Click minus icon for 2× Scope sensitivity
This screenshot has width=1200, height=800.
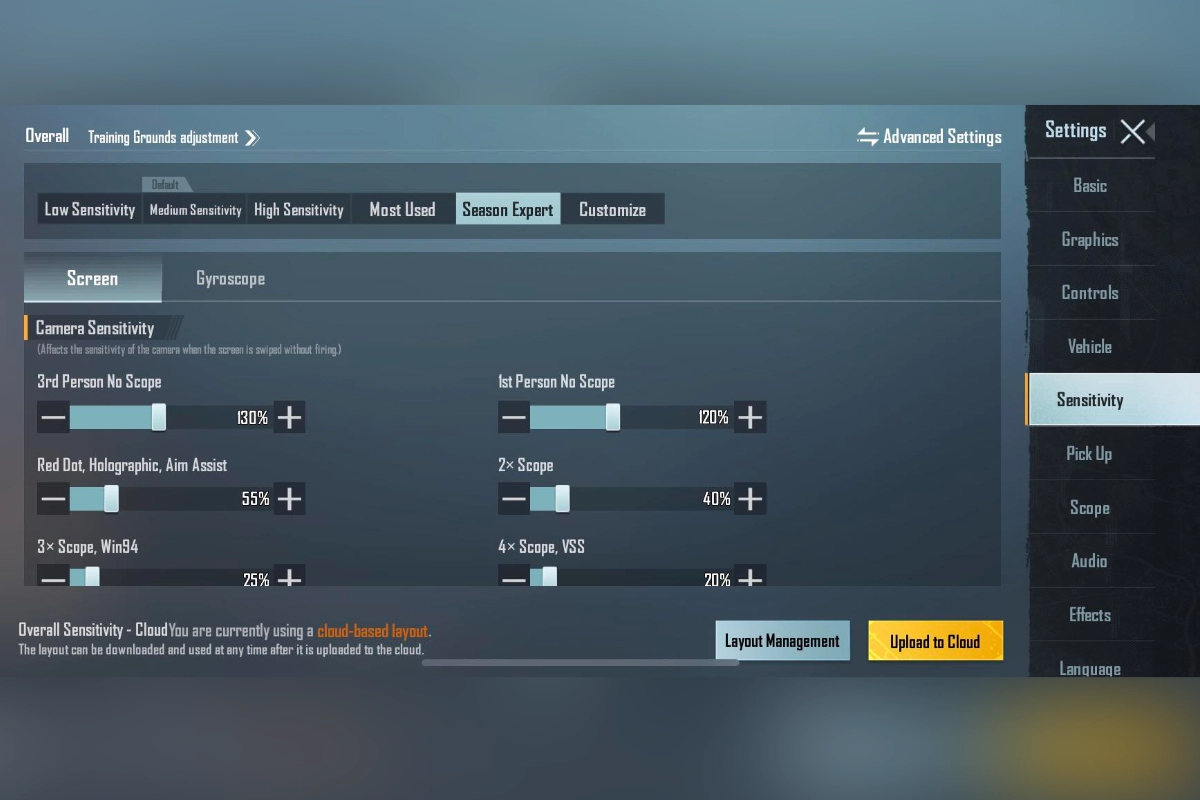click(514, 498)
